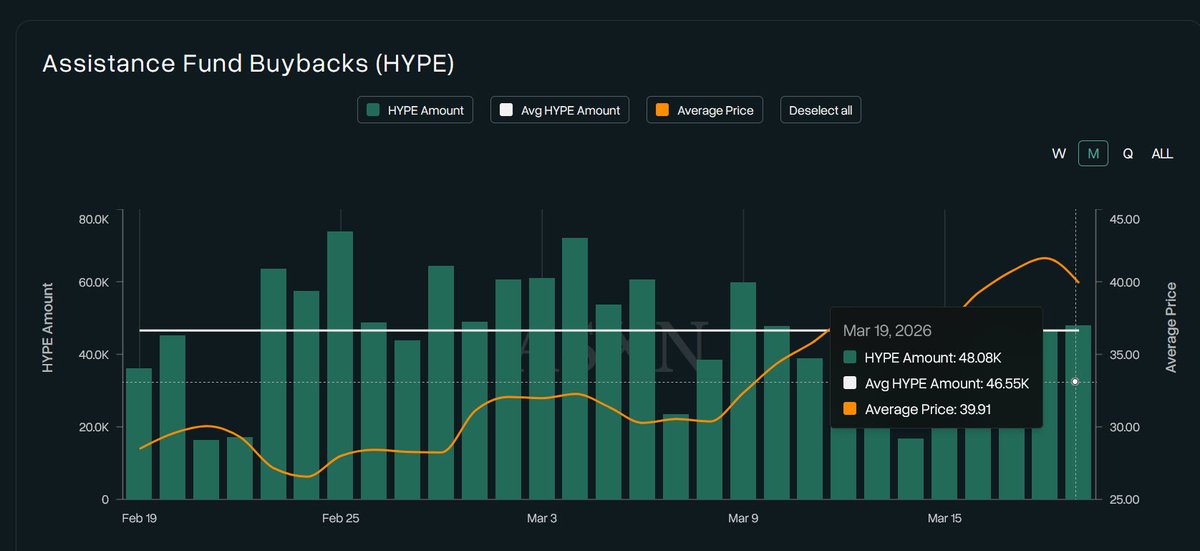This screenshot has width=1200, height=551.
Task: Switch to quarterly Q range
Action: click(1127, 154)
